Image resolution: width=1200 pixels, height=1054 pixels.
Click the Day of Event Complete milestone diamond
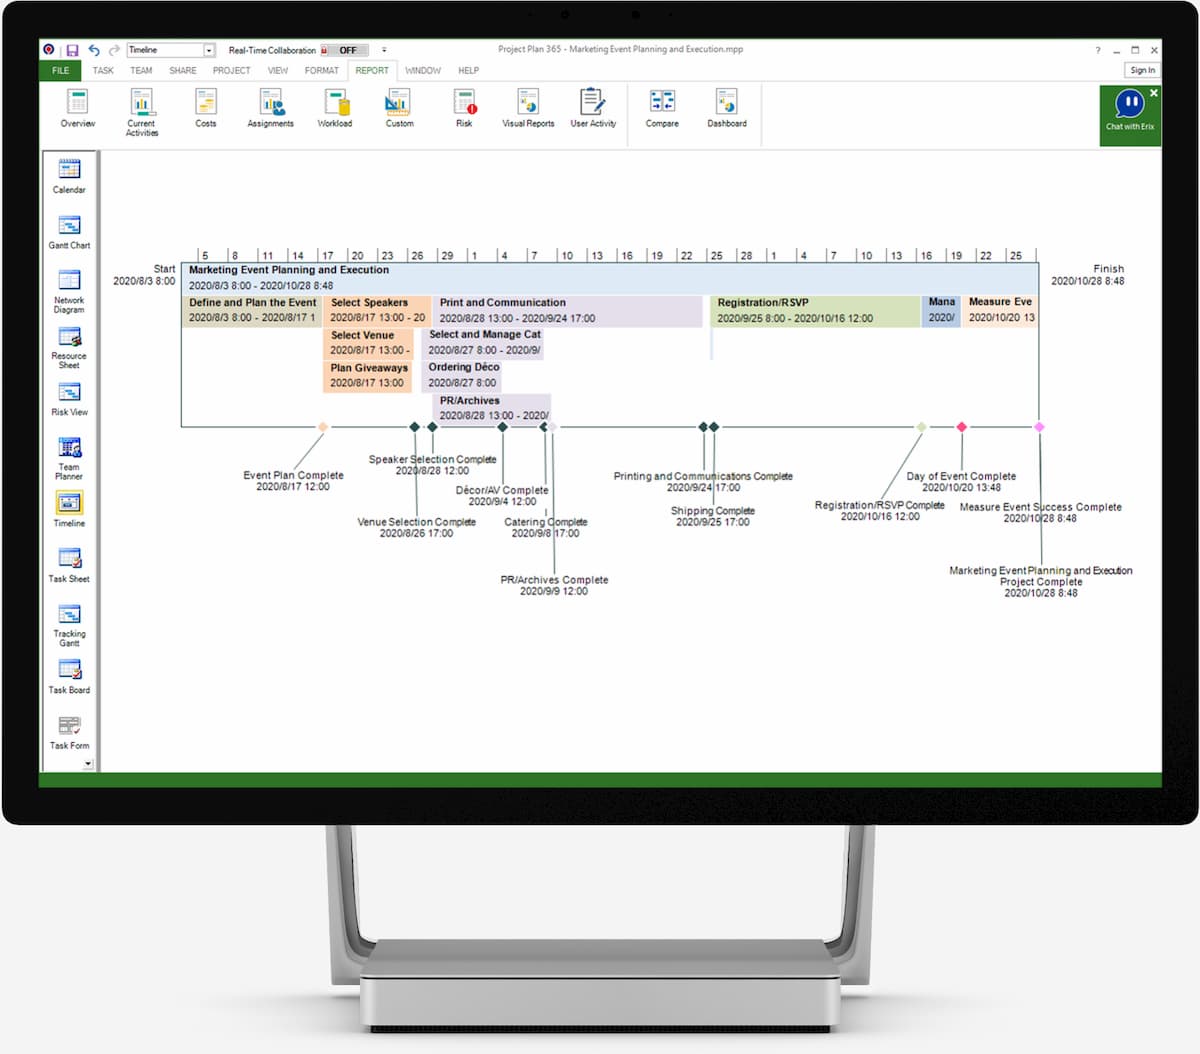point(962,427)
